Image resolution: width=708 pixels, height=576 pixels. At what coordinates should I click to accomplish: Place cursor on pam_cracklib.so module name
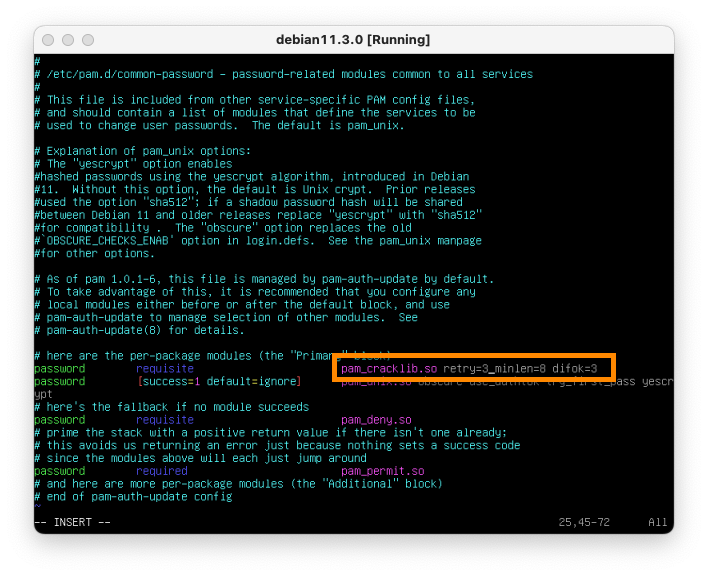click(389, 369)
